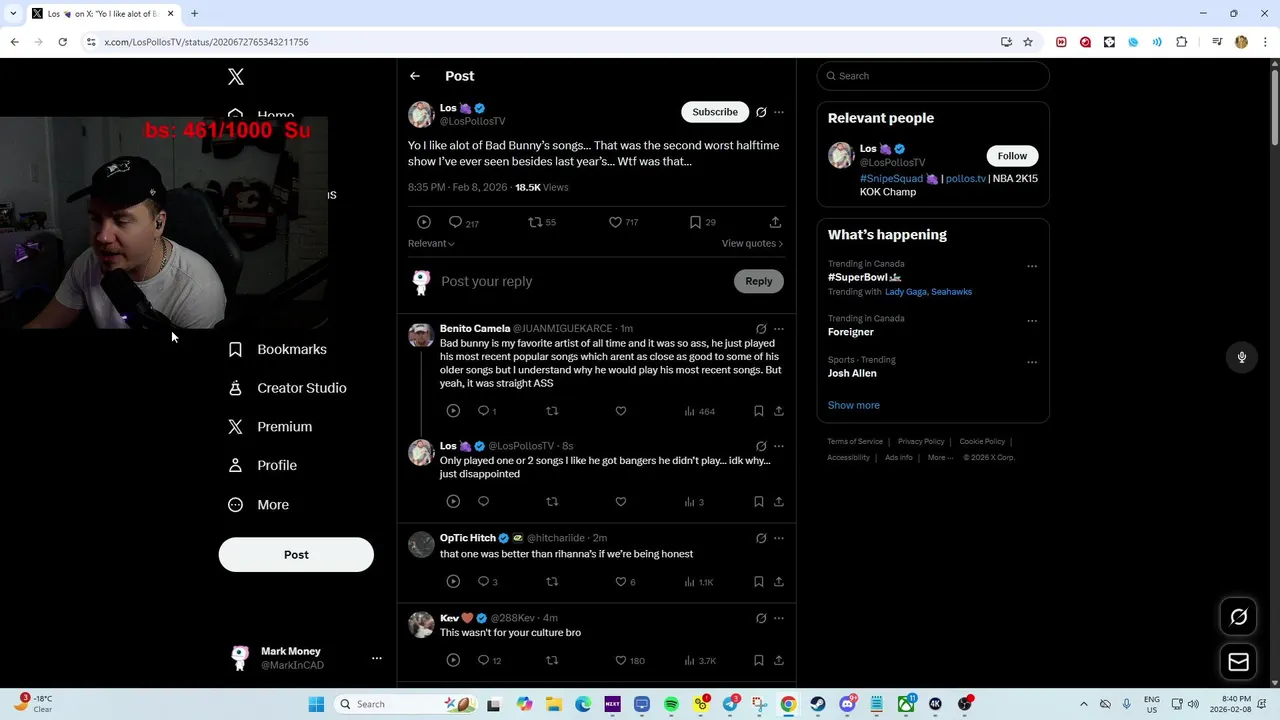Show hidden system tray icons
Image resolution: width=1280 pixels, height=720 pixels.
(x=1084, y=704)
